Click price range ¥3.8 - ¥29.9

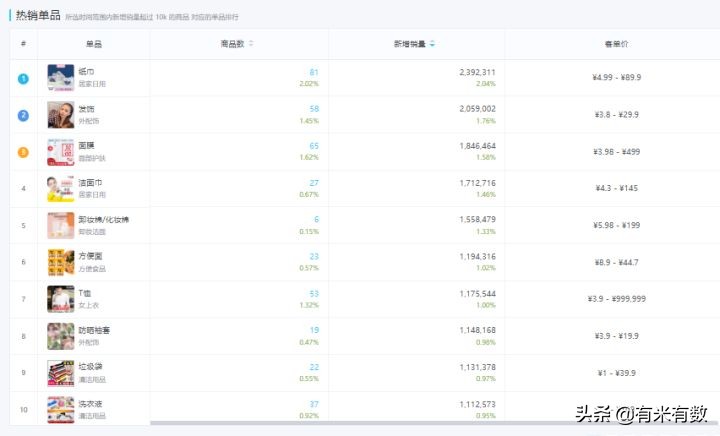[616, 114]
